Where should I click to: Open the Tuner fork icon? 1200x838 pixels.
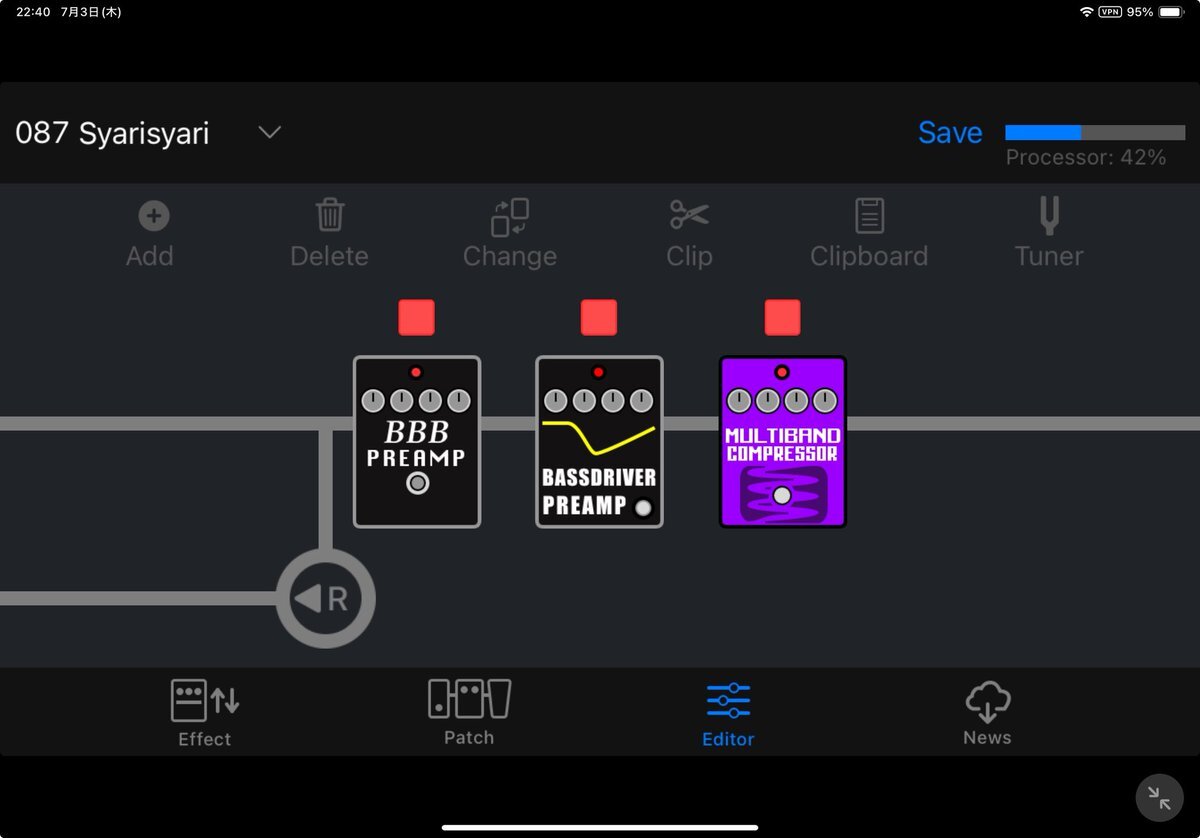tap(1049, 215)
